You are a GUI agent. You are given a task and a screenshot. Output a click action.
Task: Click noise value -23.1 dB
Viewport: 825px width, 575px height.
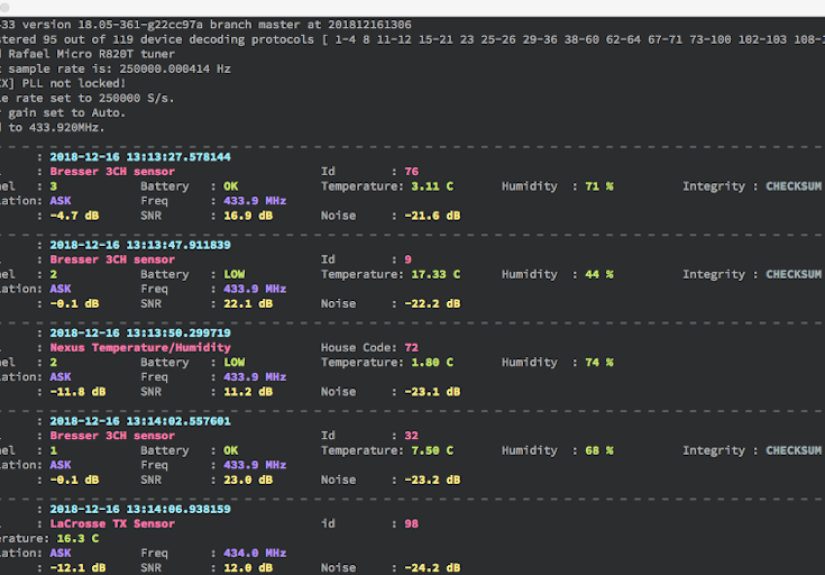tap(432, 392)
